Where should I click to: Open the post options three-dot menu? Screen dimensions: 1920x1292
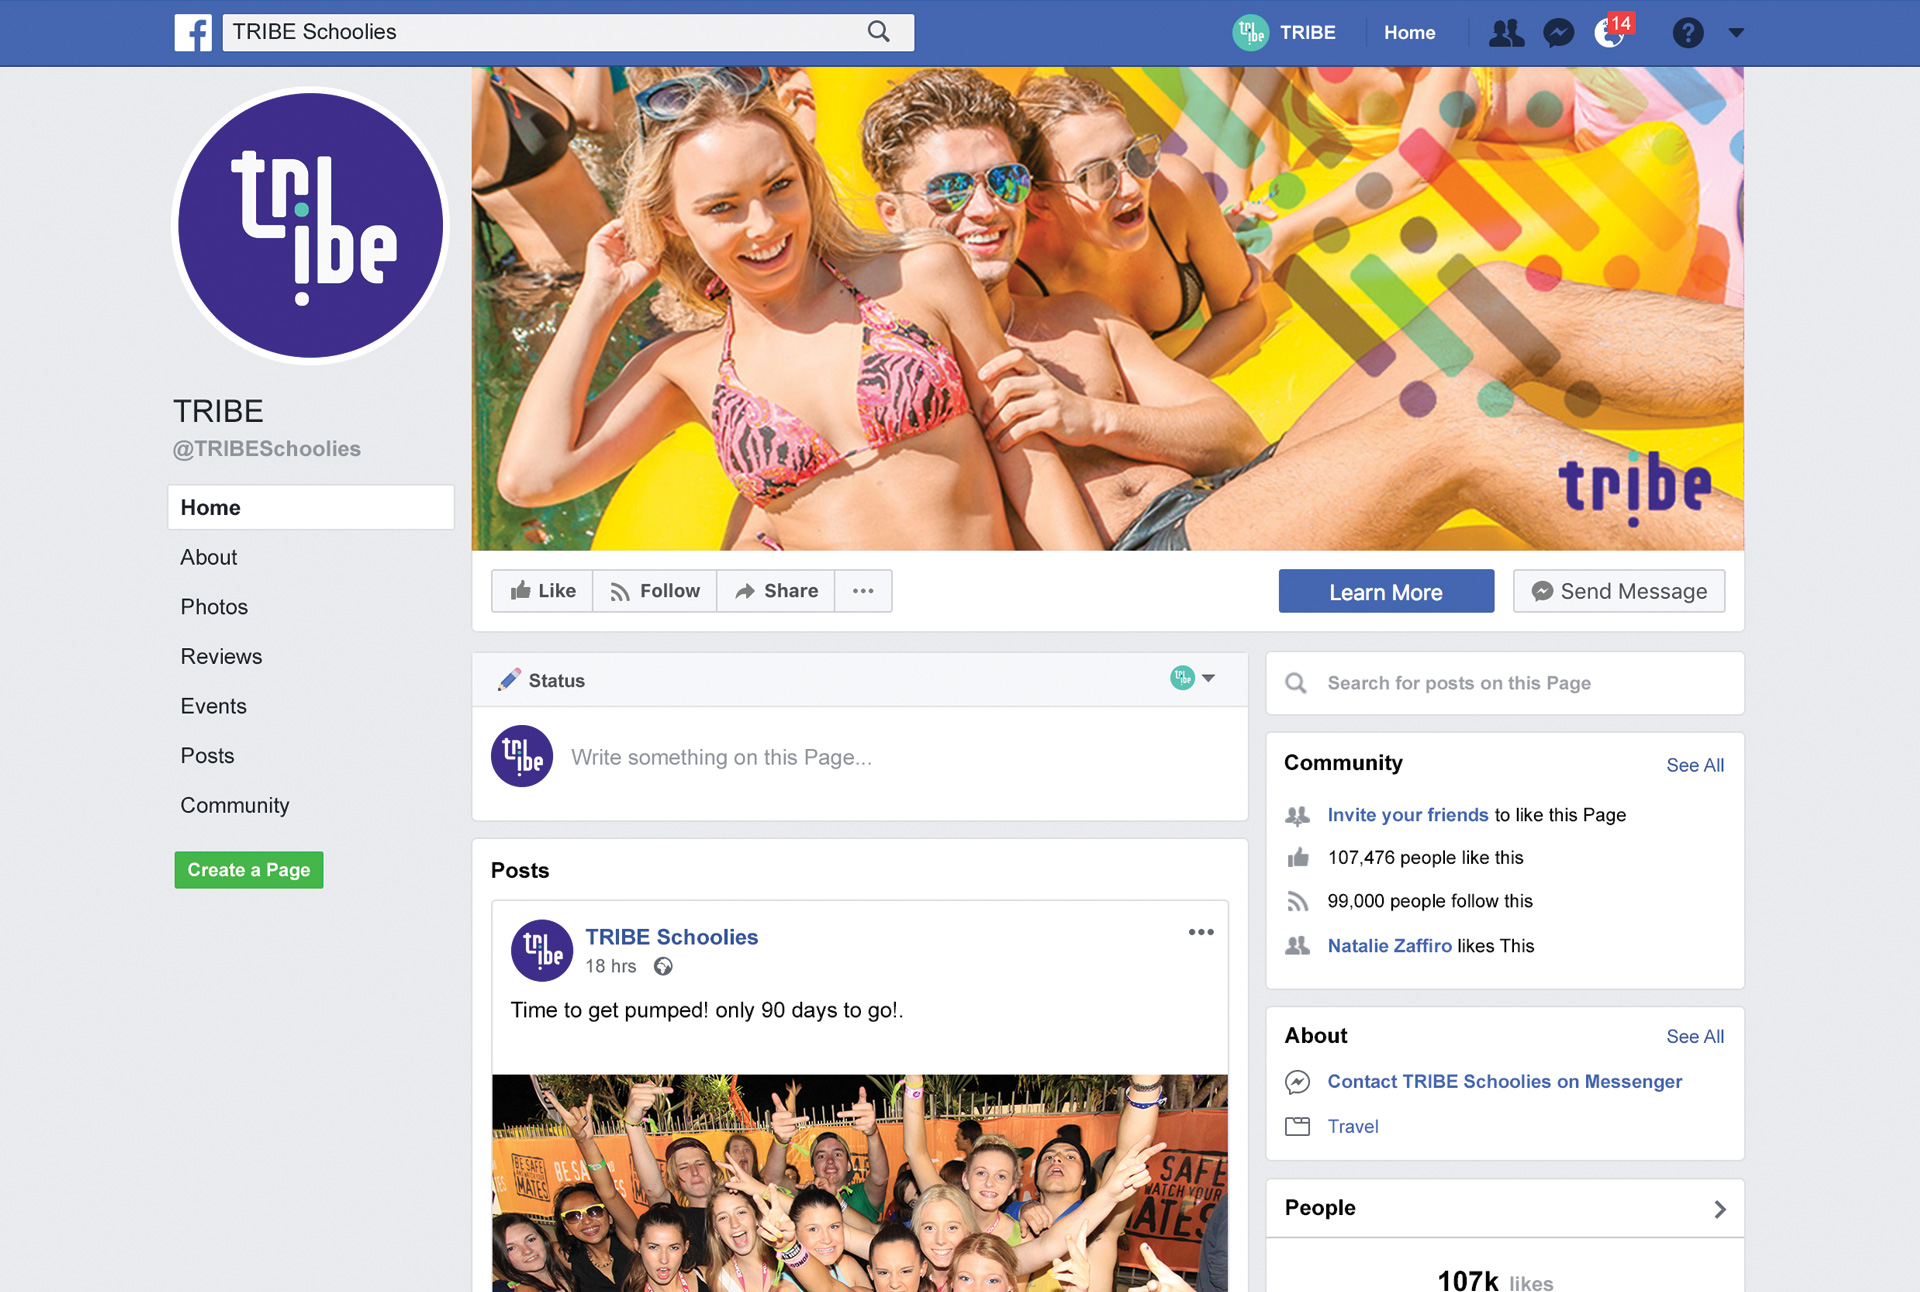(x=1201, y=932)
